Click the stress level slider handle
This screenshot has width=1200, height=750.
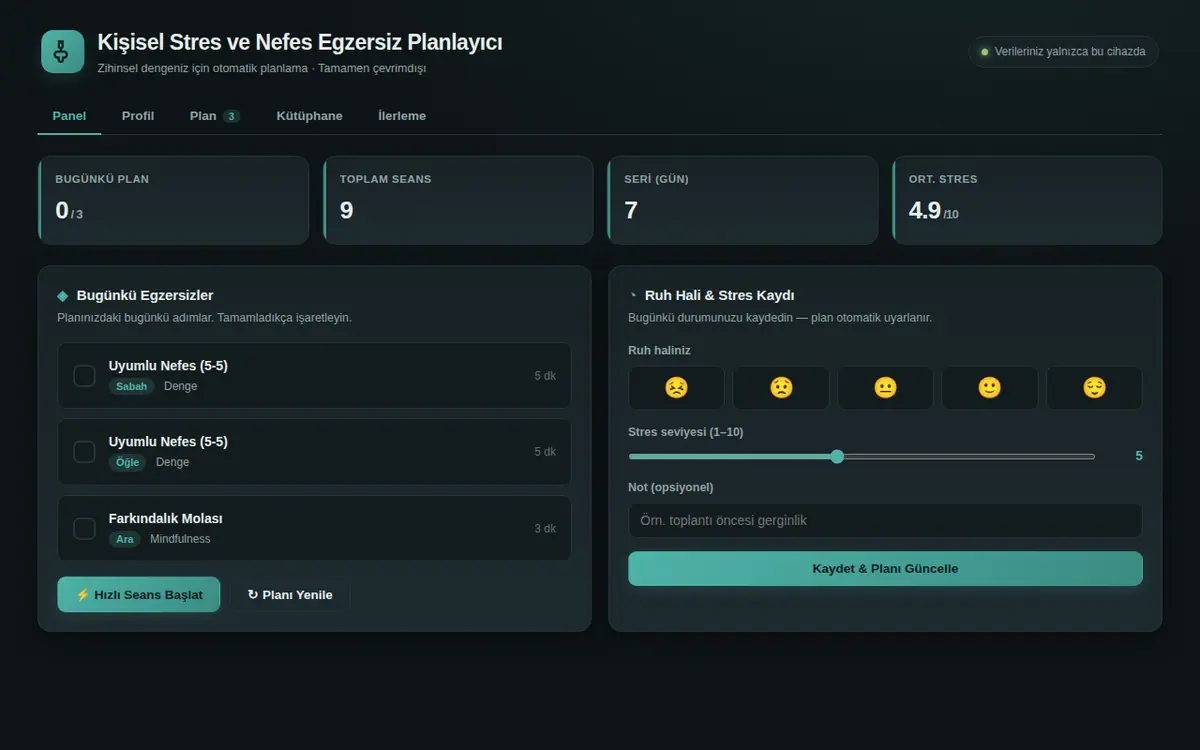(837, 457)
